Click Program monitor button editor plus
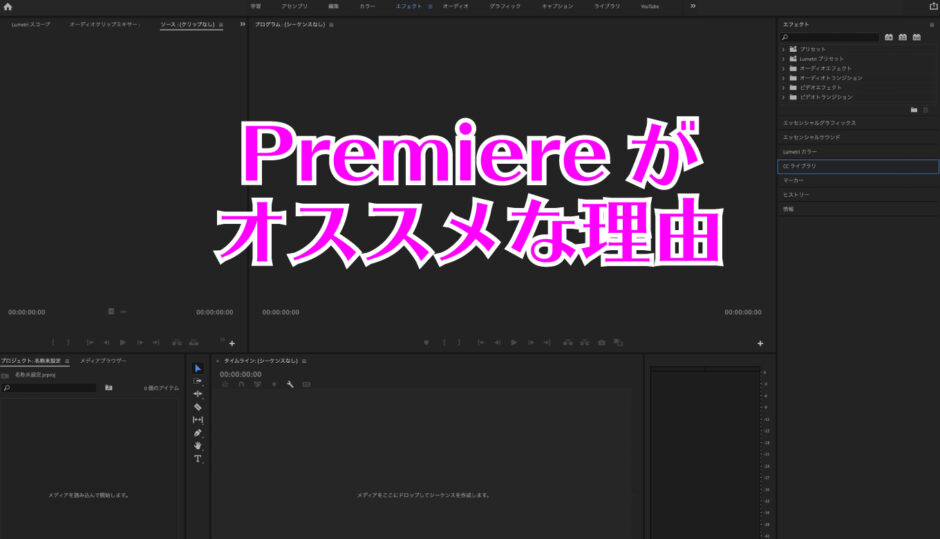 coord(760,344)
